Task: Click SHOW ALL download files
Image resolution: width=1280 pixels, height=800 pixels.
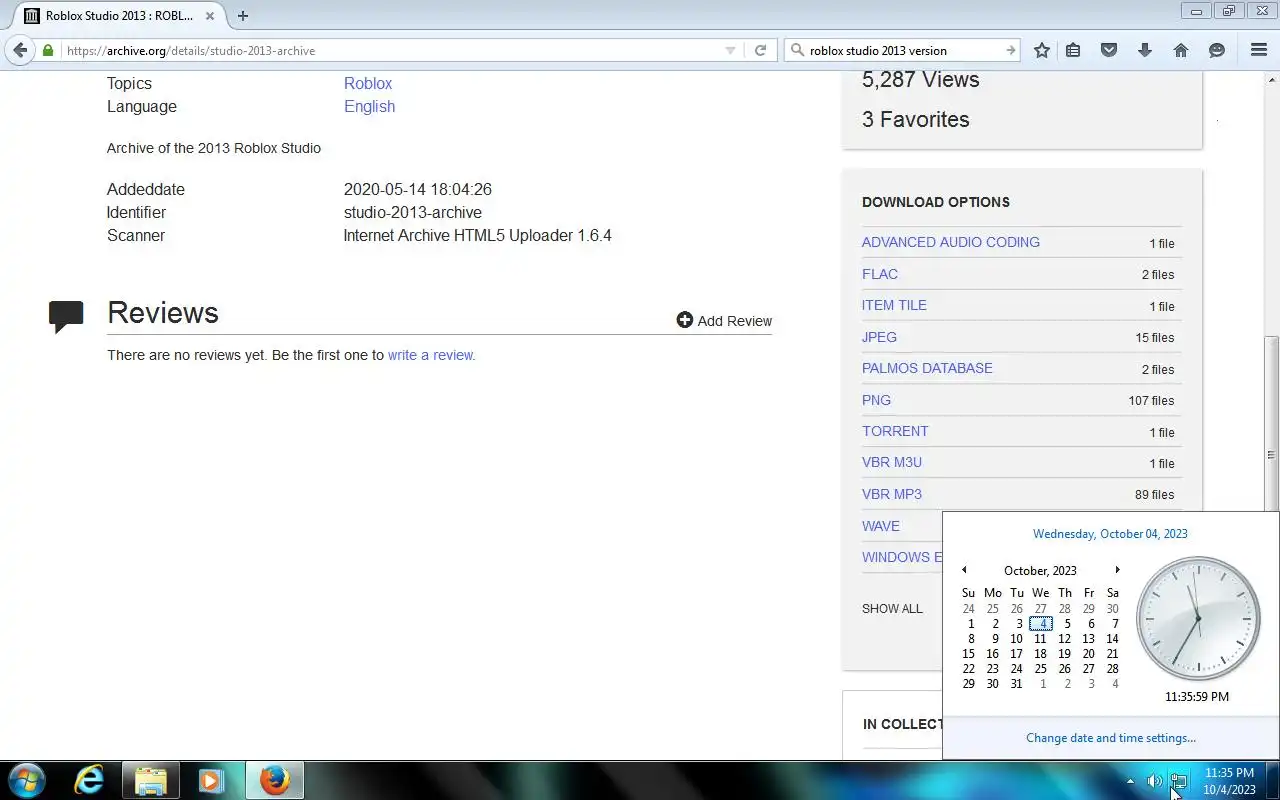Action: click(892, 609)
